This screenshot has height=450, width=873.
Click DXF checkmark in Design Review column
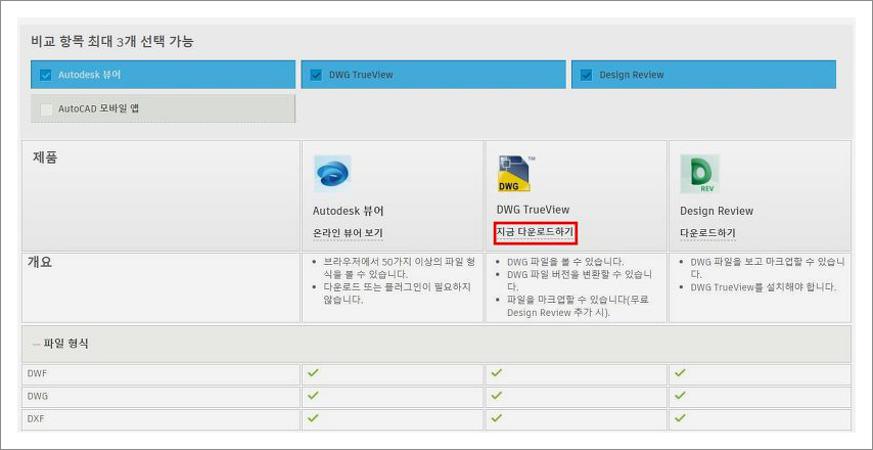pyautogui.click(x=679, y=417)
